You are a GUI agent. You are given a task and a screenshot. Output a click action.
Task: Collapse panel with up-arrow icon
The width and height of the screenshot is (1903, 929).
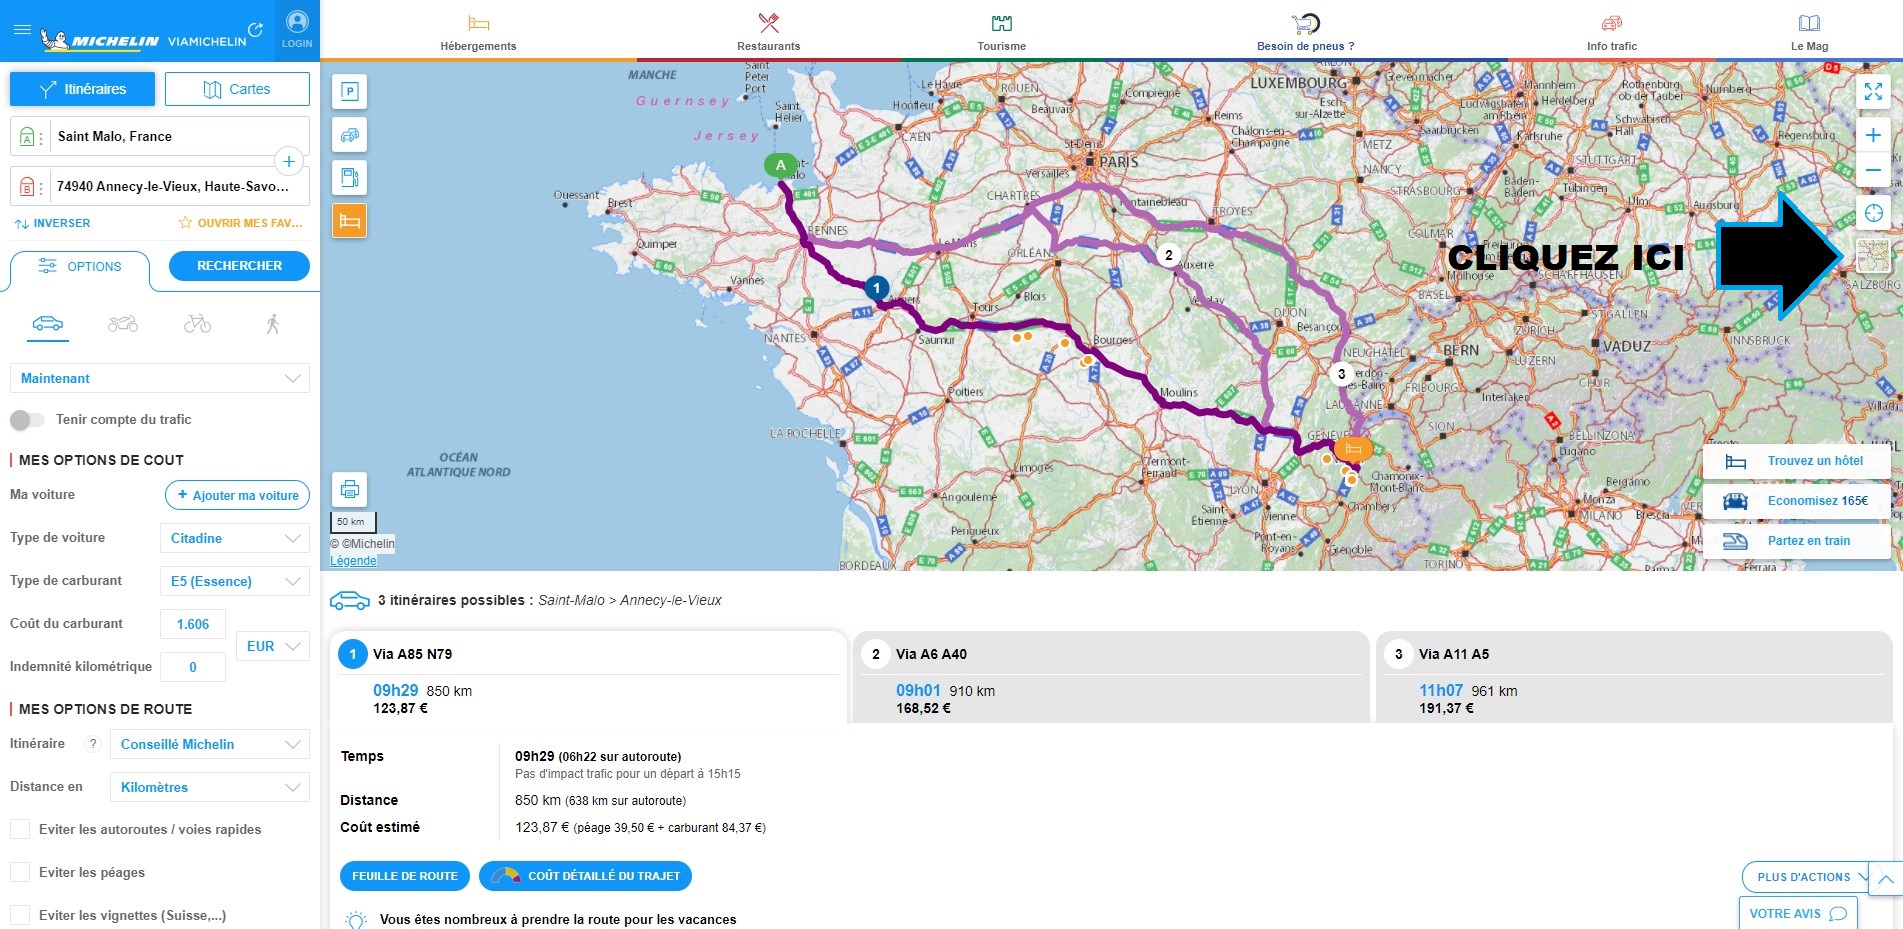1885,880
